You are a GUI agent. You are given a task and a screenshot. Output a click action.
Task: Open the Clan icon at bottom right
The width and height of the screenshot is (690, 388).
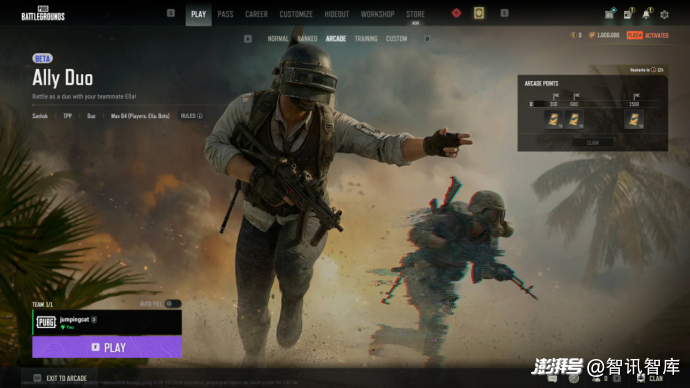tap(650, 378)
